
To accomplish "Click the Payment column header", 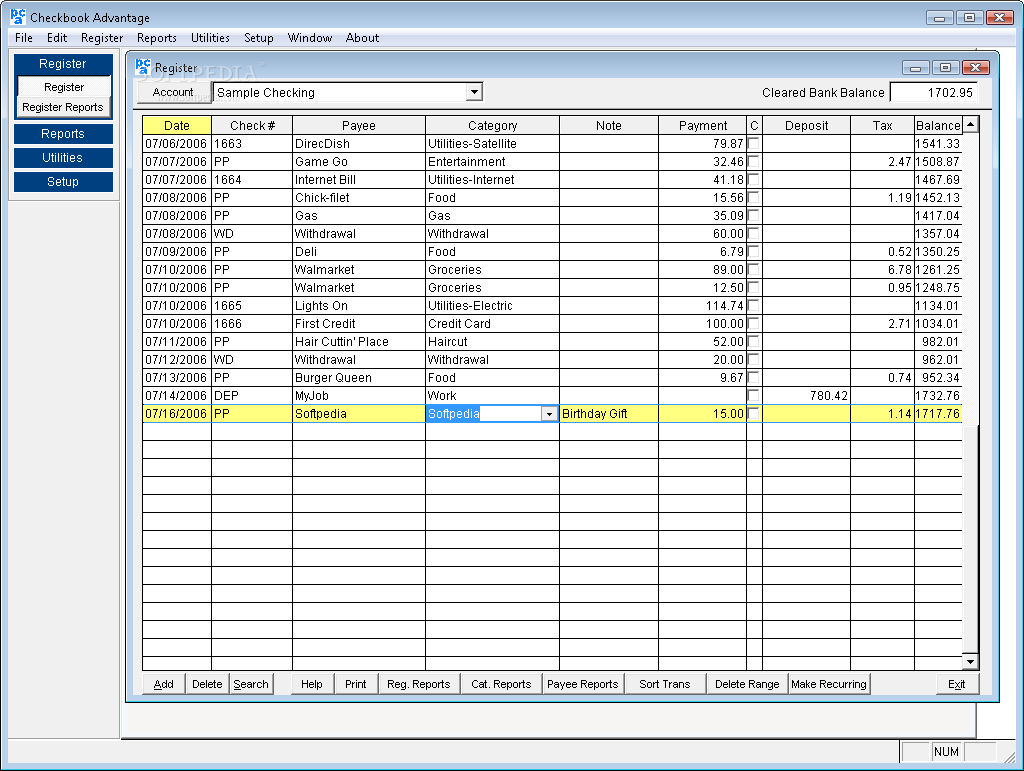I will [x=703, y=125].
